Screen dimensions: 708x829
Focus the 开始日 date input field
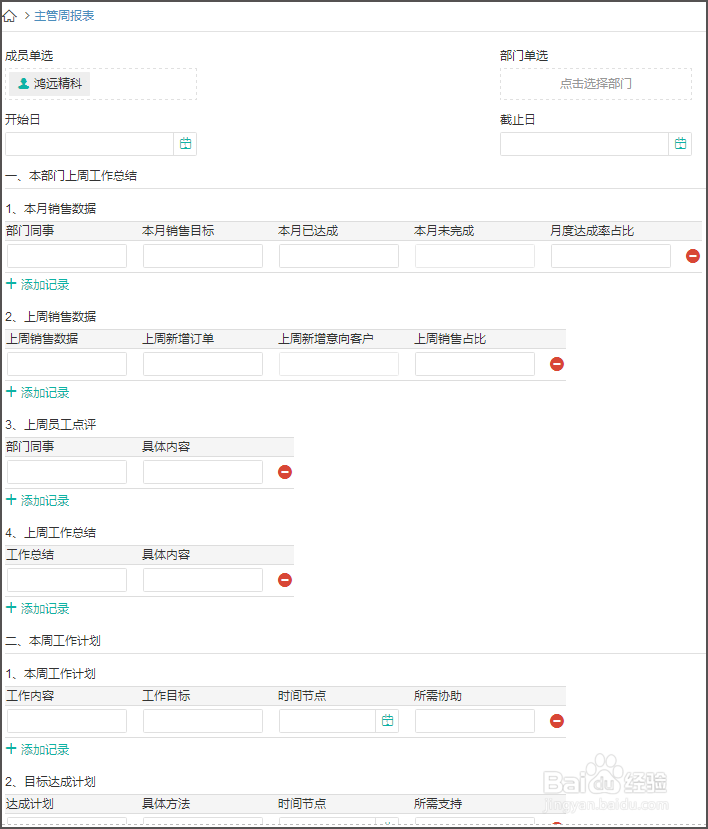(90, 144)
